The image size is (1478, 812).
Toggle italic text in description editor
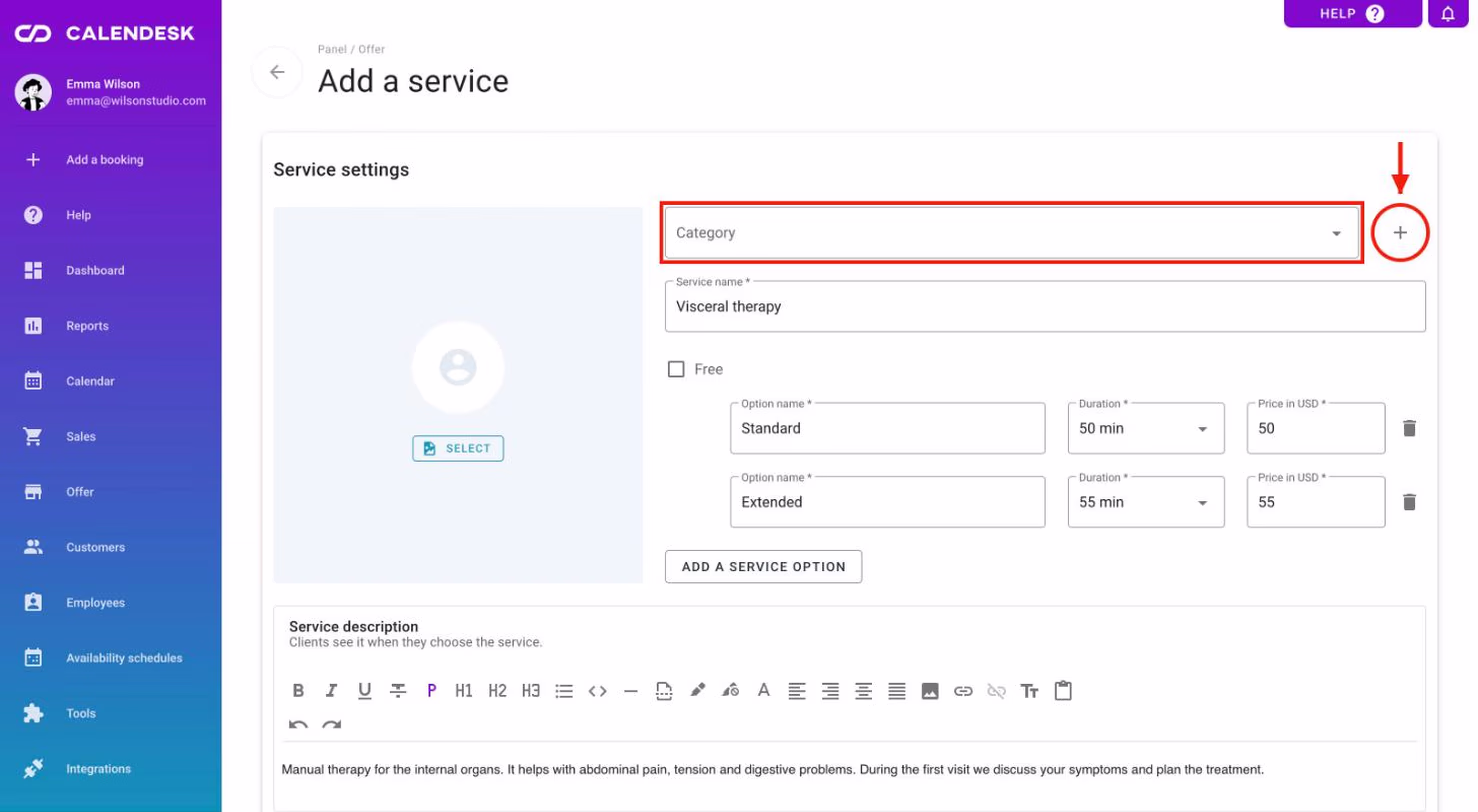(x=331, y=690)
